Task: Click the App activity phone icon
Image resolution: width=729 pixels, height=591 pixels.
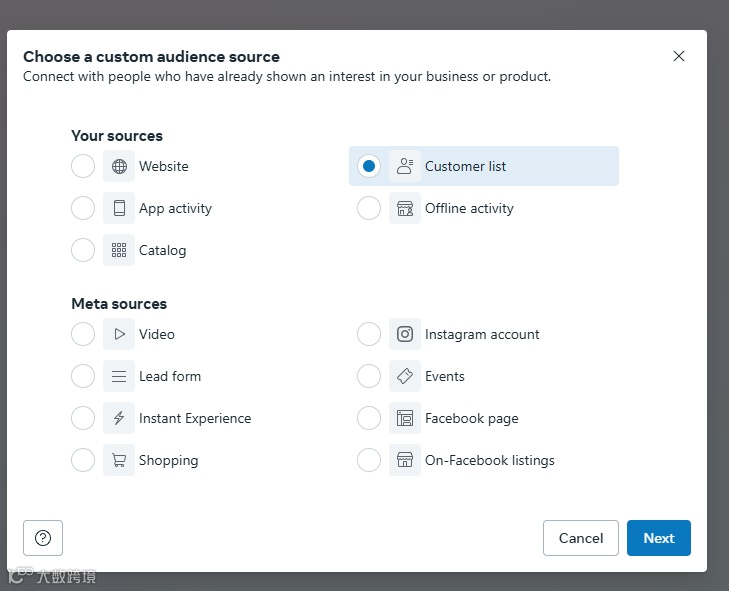Action: click(119, 209)
